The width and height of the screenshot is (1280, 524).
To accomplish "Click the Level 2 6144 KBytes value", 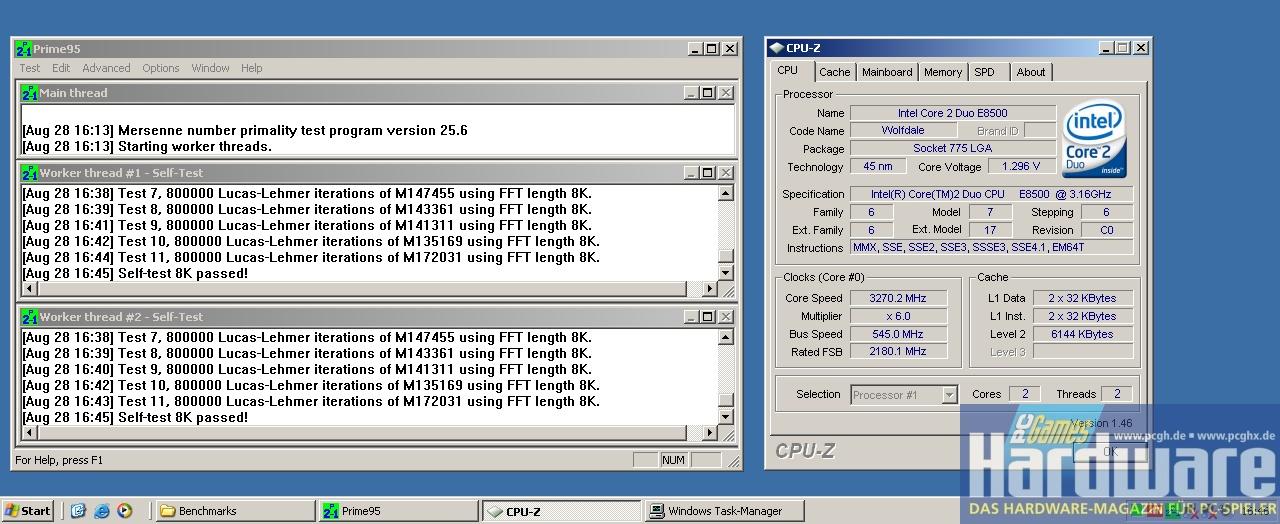I will click(x=1082, y=334).
